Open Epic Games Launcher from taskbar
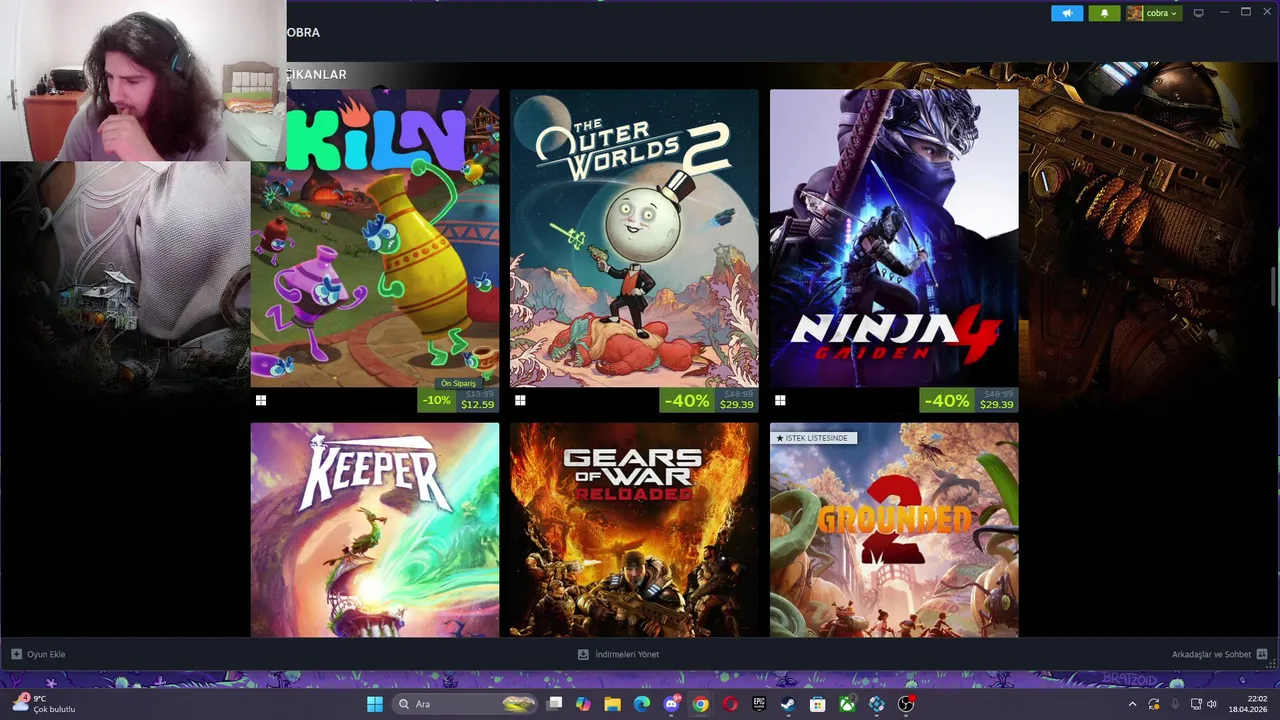The height and width of the screenshot is (720, 1280). coord(759,704)
